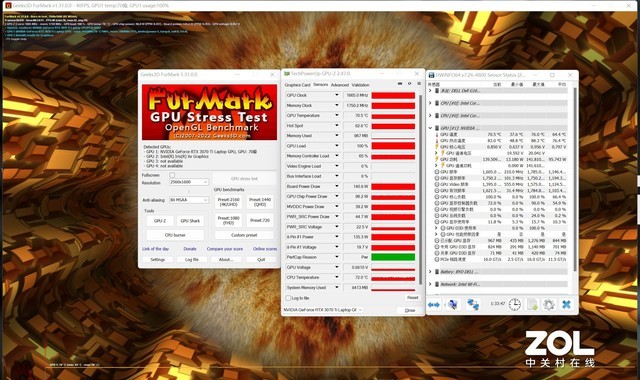
Task: Click HWiNFO expand/collapse arrows icon
Action: (434, 304)
